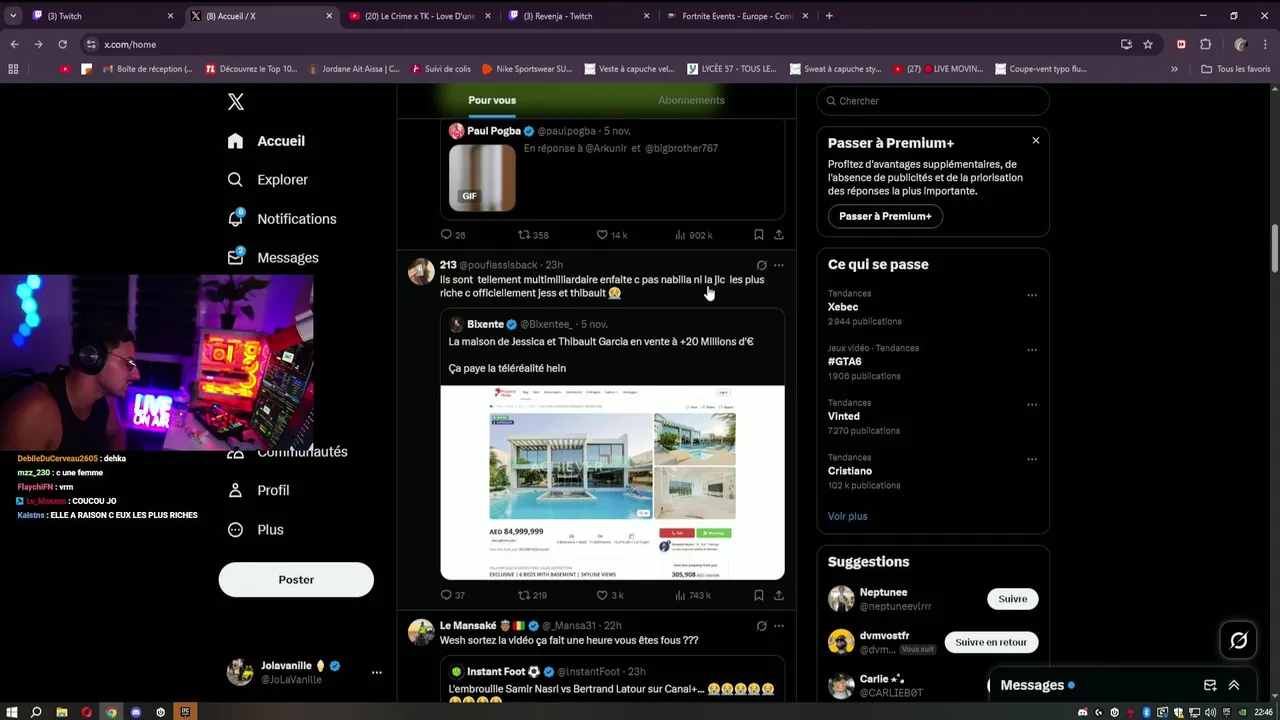The height and width of the screenshot is (720, 1280).
Task: Open more options on Le Mansaké post
Action: point(778,626)
